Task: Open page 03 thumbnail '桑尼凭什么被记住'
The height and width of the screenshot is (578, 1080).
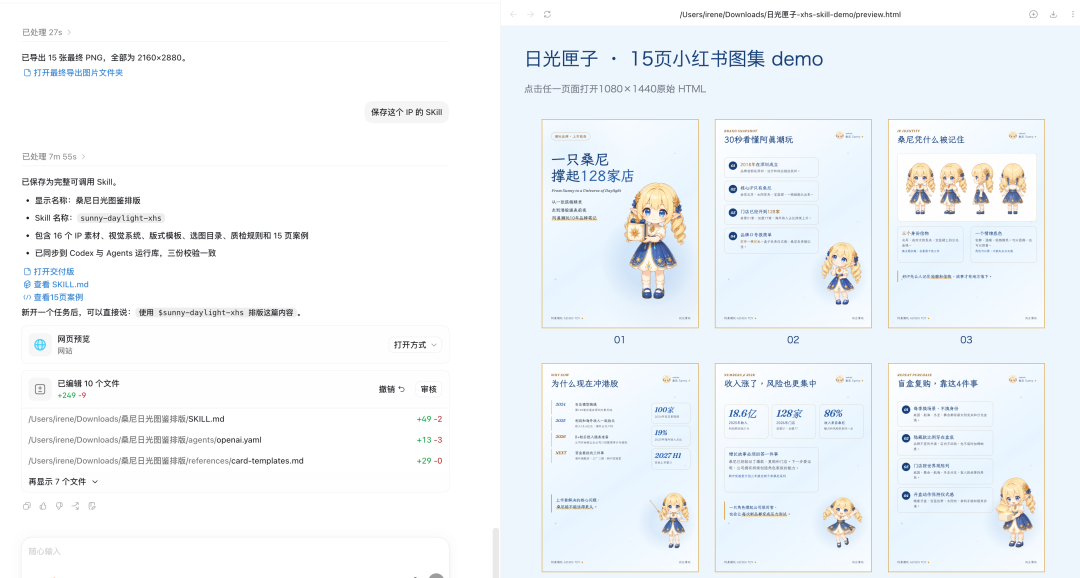Action: tap(966, 223)
